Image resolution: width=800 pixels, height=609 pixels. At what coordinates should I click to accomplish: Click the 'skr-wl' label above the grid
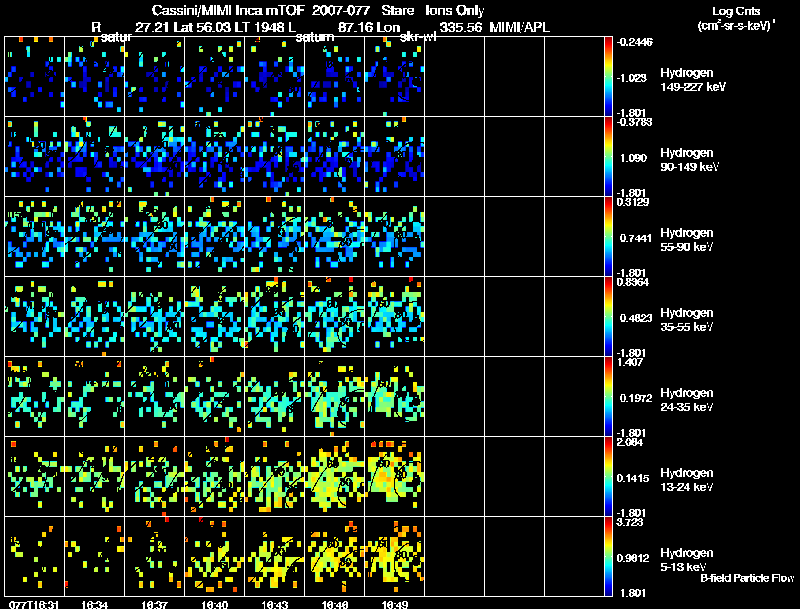pyautogui.click(x=418, y=37)
